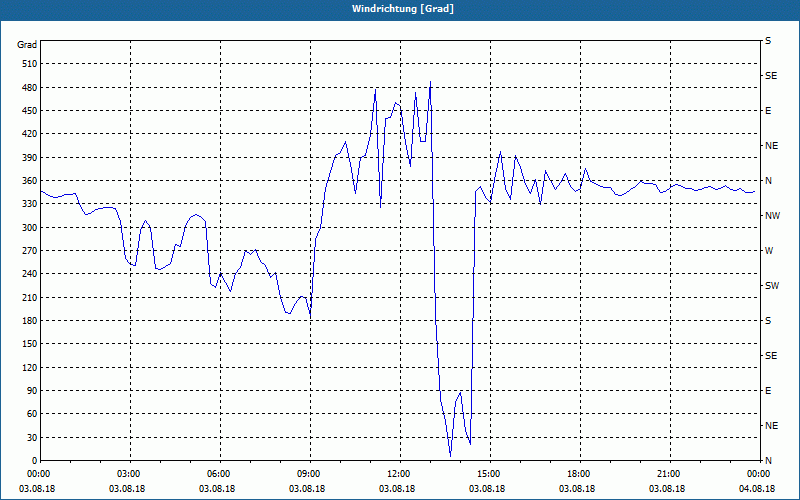Select the N compass label beside 360 gridline
The height and width of the screenshot is (500, 800).
[x=768, y=181]
